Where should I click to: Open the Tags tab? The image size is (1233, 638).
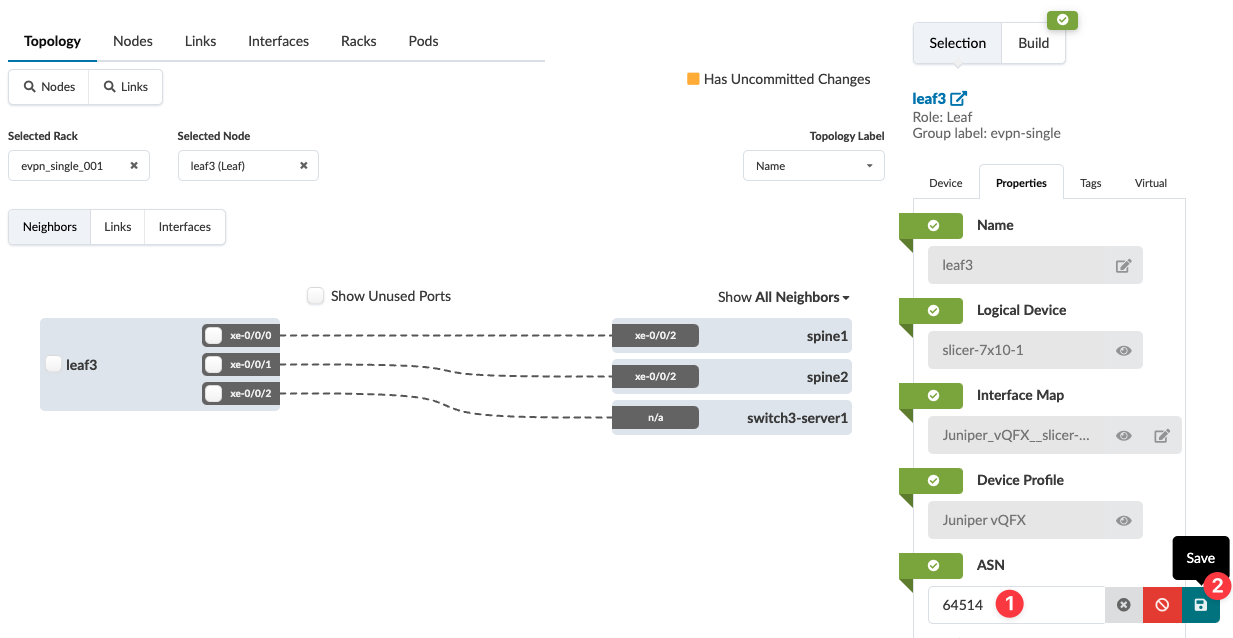tap(1090, 183)
